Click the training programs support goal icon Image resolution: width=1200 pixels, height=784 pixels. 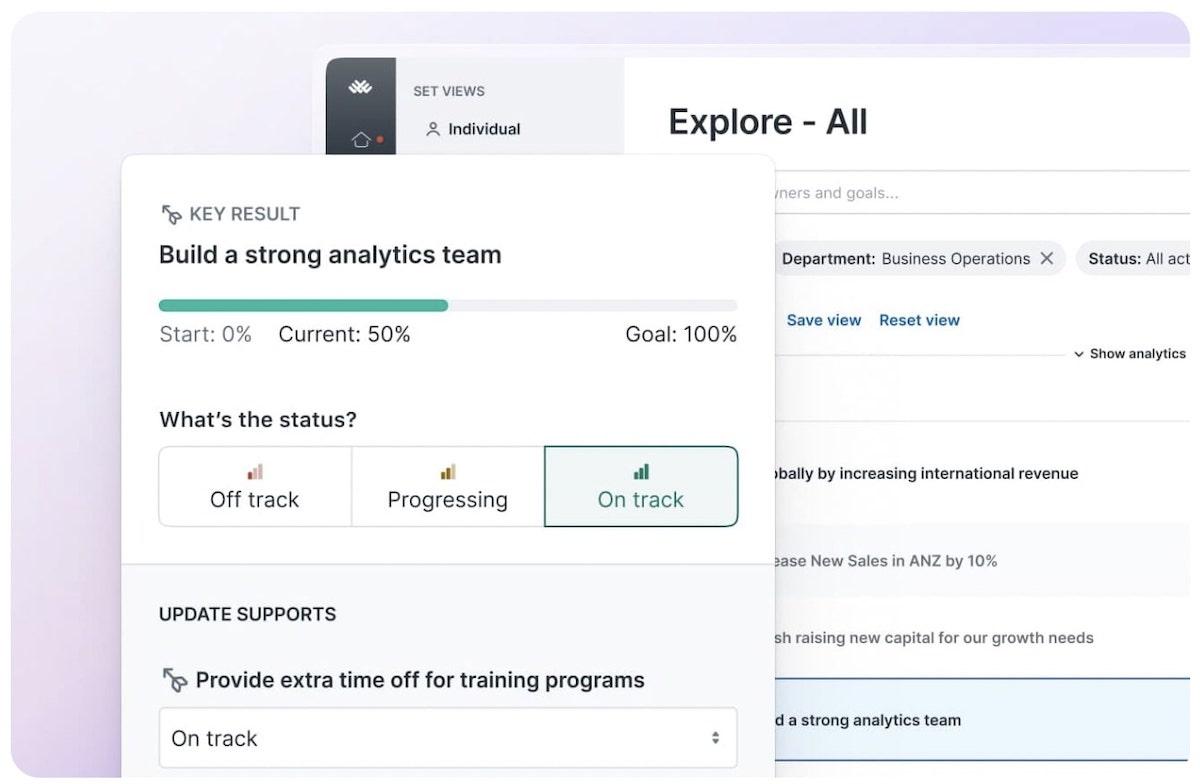tap(174, 681)
